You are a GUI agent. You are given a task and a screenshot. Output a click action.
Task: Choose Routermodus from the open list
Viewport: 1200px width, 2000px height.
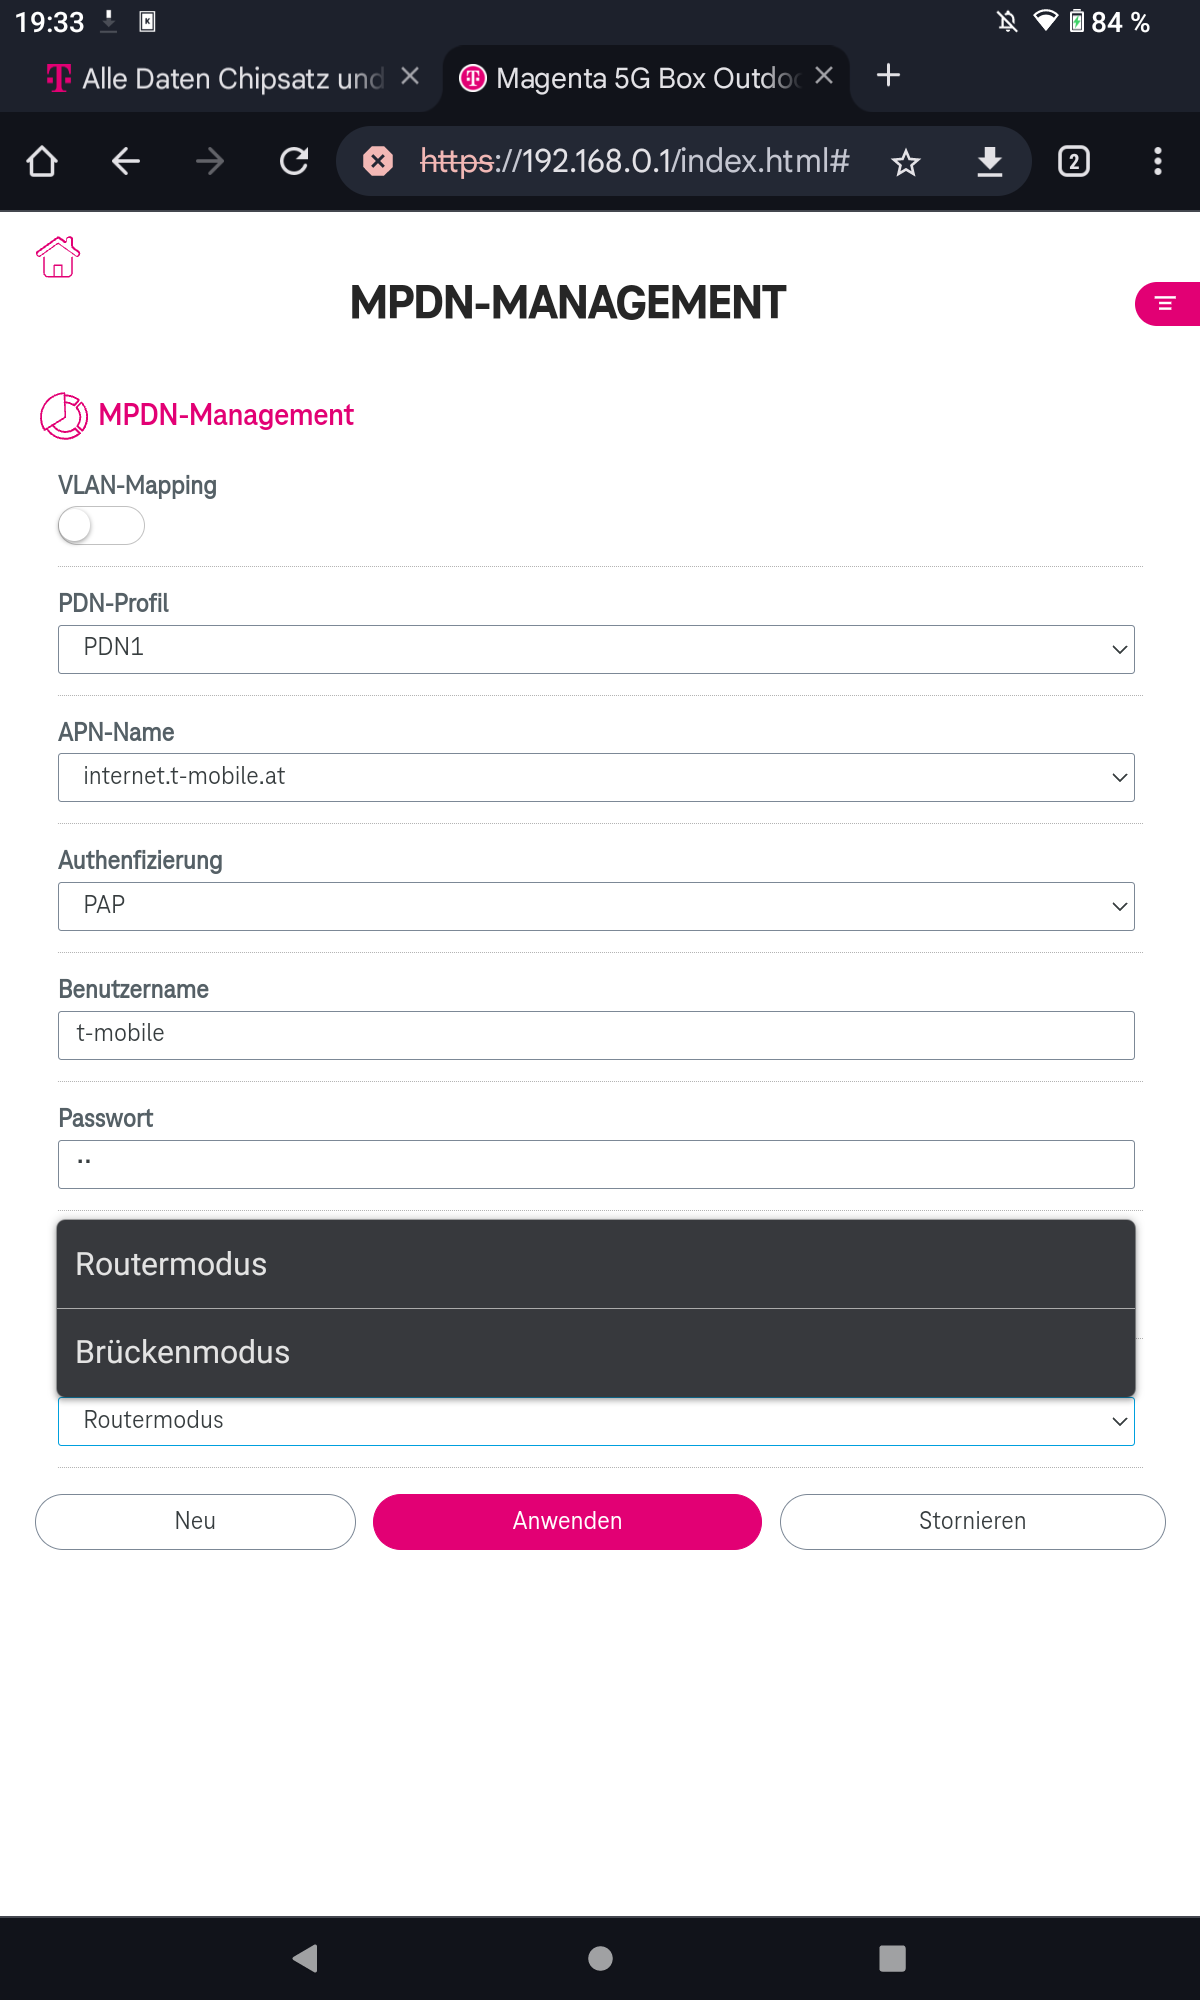(596, 1264)
